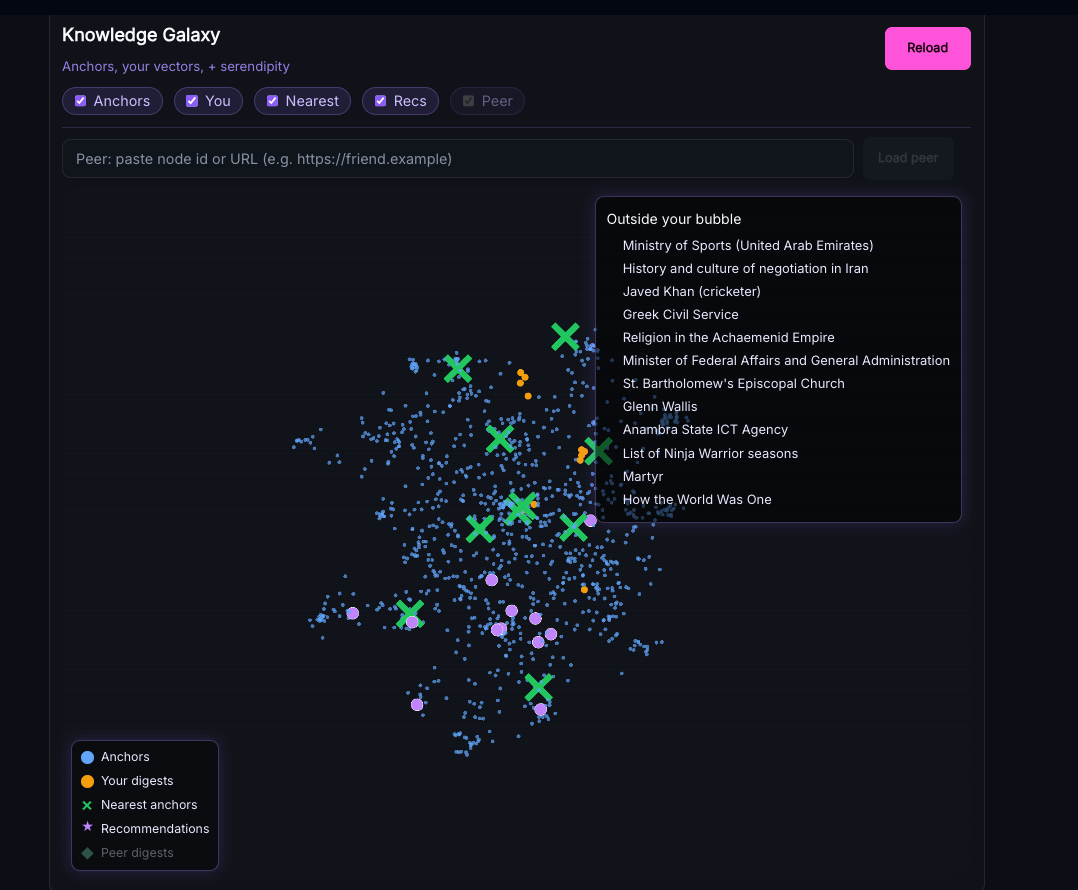Select the topmost green X marker in galaxy
The height and width of the screenshot is (890, 1078).
(x=565, y=337)
